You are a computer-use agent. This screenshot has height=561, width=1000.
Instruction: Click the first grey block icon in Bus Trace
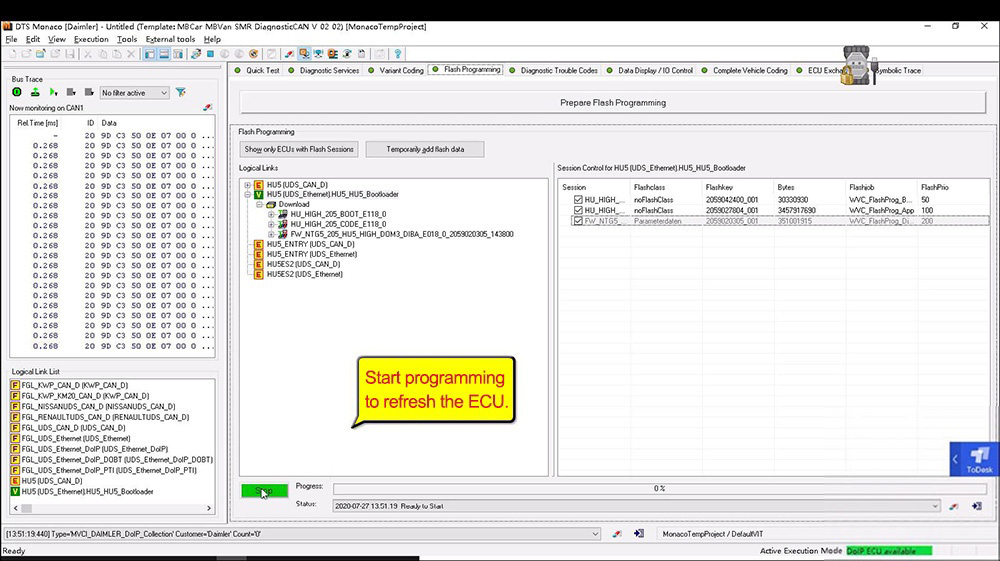click(x=71, y=92)
